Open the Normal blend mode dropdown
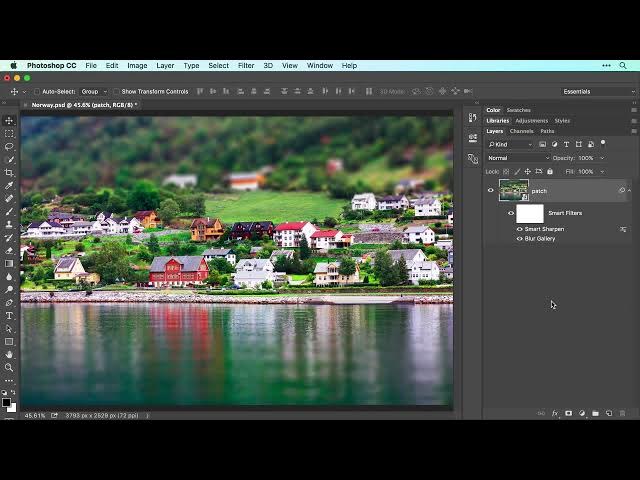 click(517, 158)
